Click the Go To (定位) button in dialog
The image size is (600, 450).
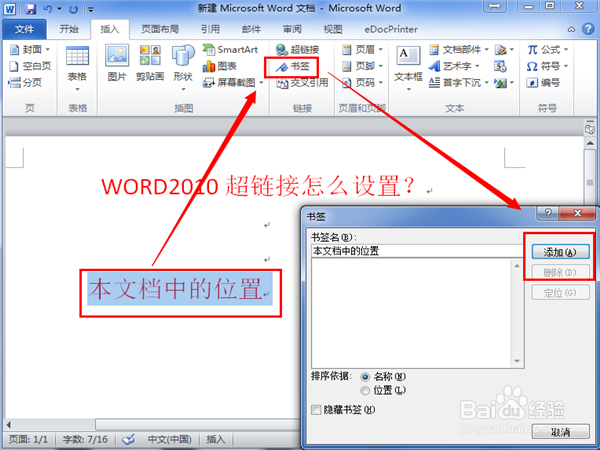click(x=561, y=293)
